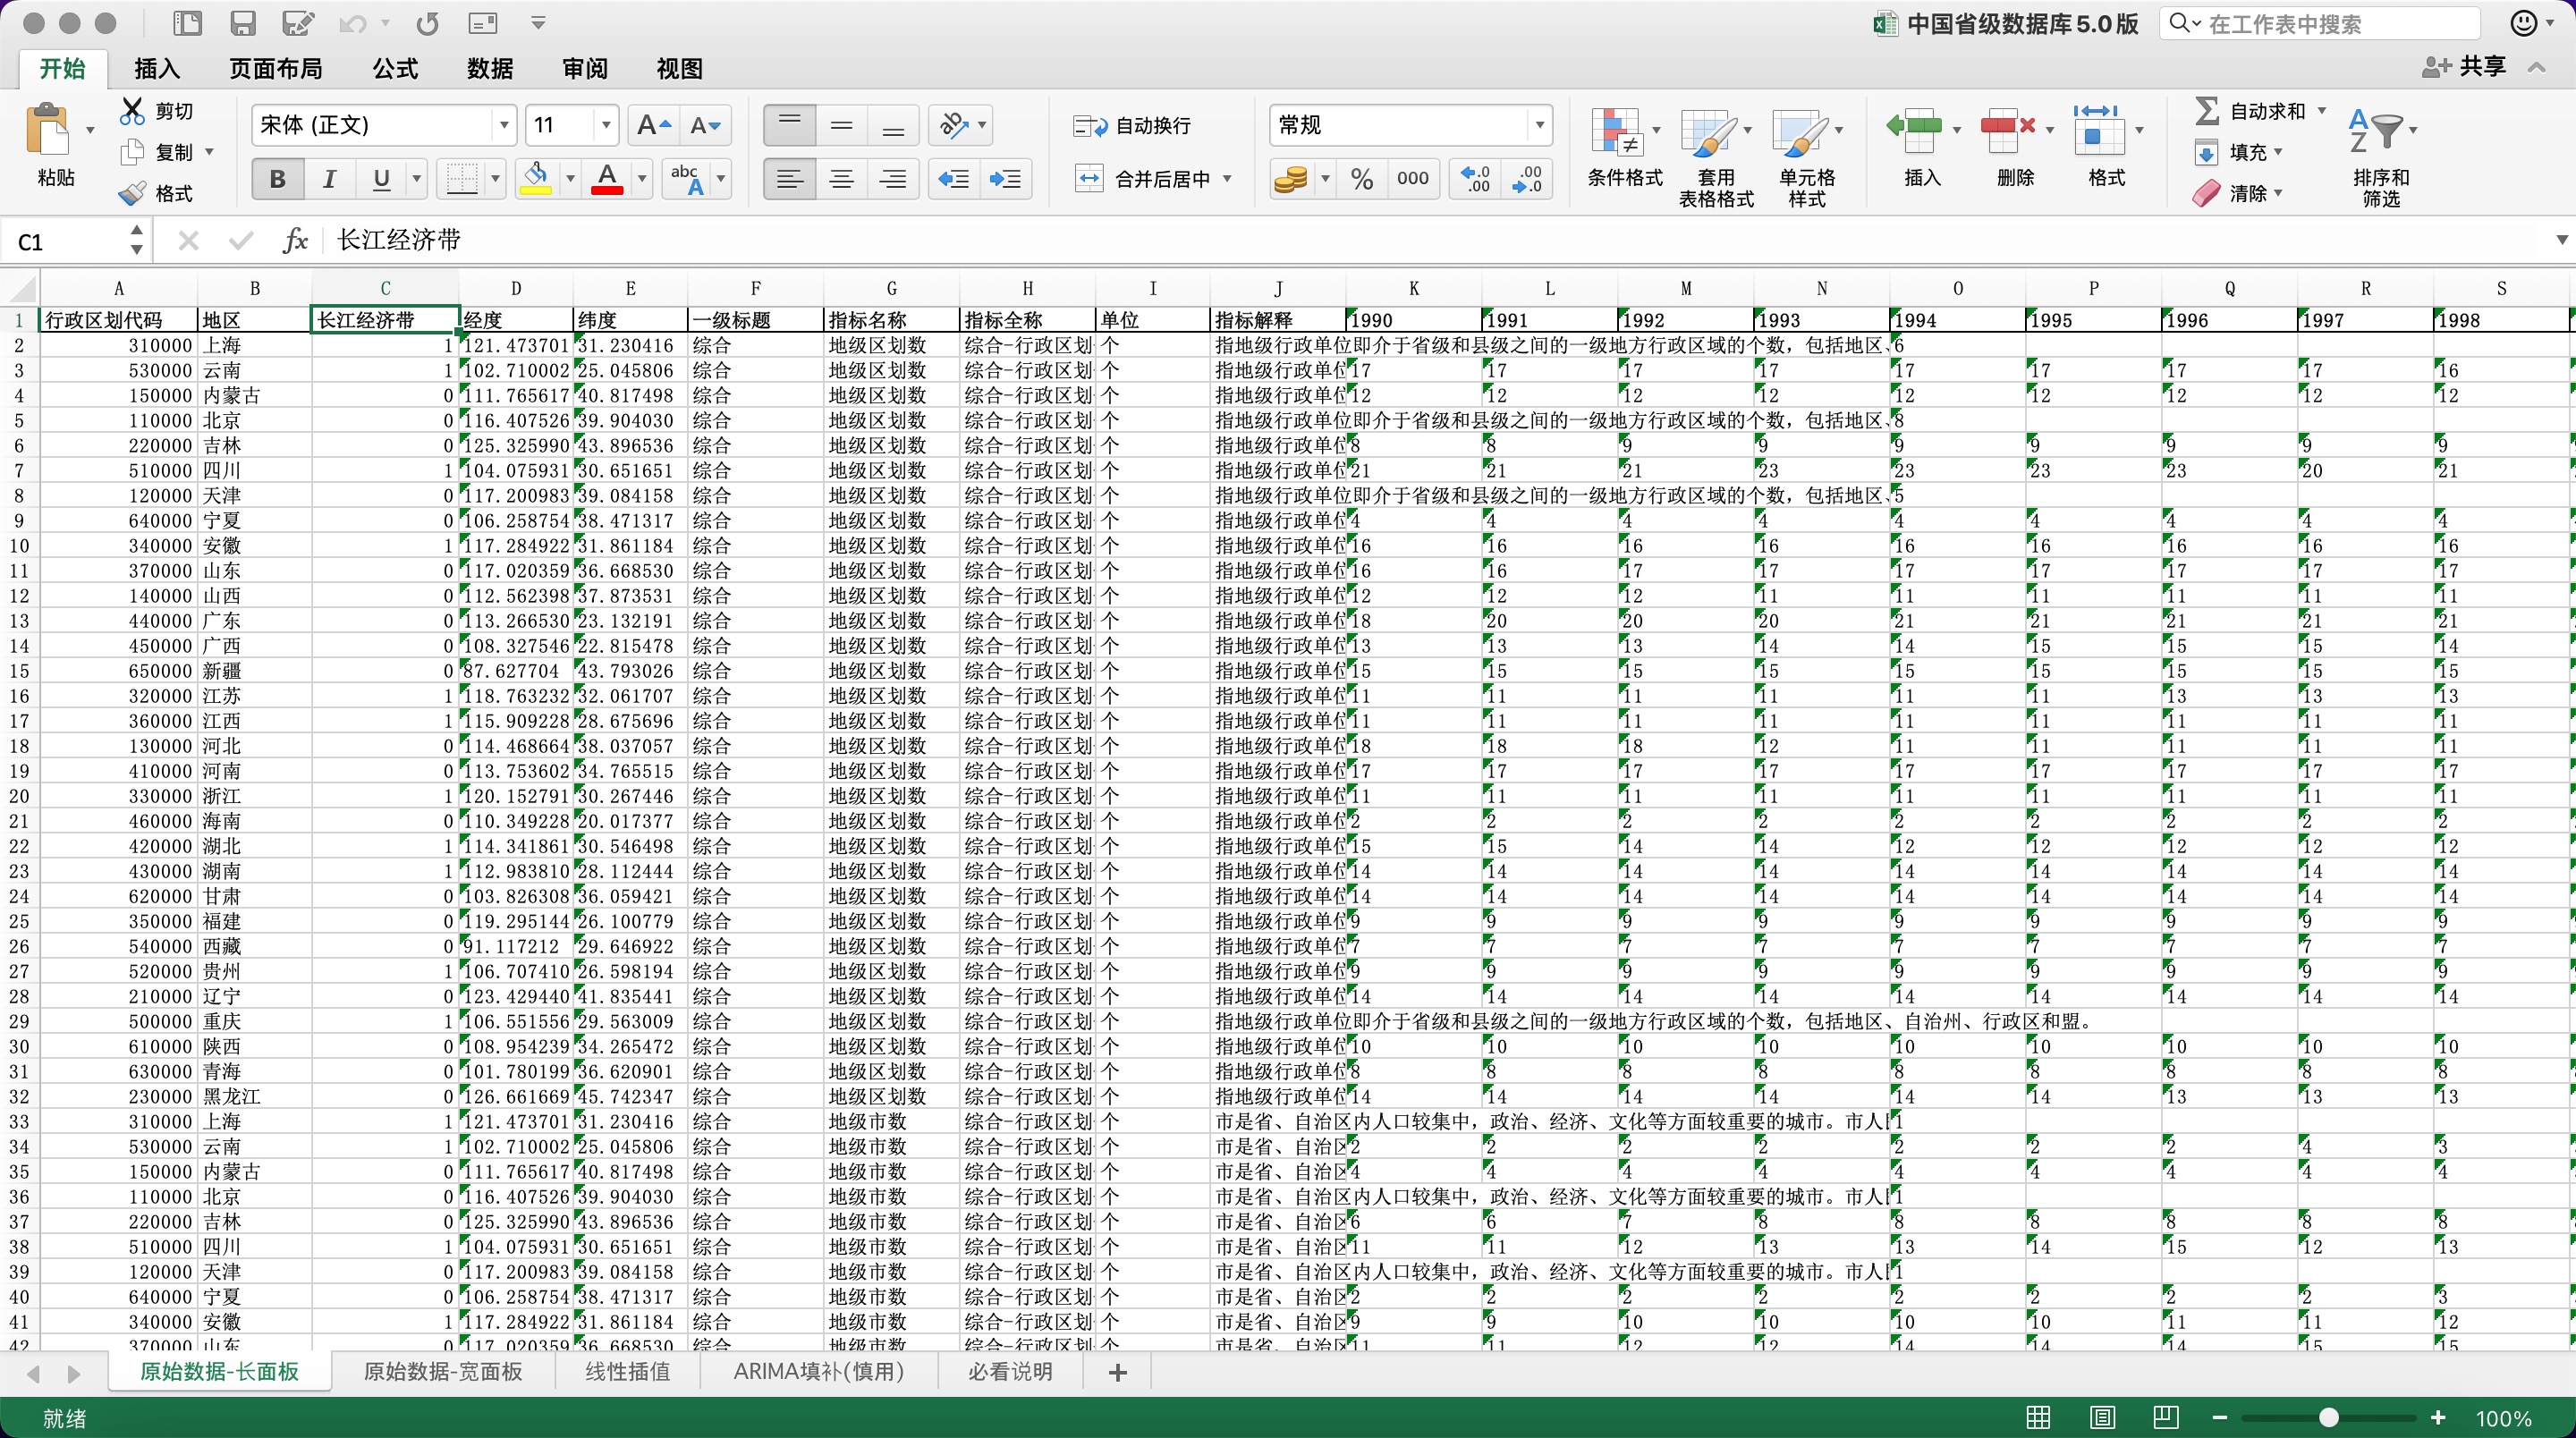Viewport: 2576px width, 1438px height.
Task: Open the 线性插值 sheet tab
Action: [627, 1371]
